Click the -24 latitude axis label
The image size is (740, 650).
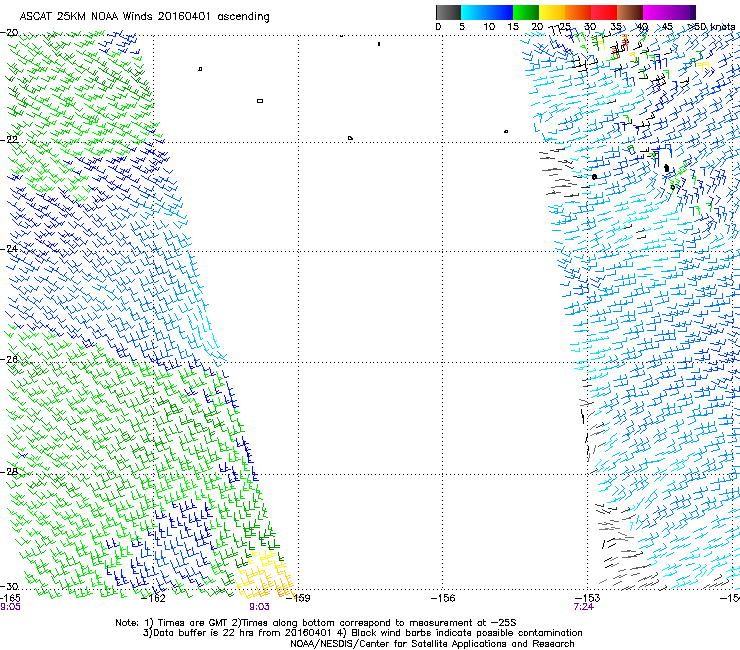tap(9, 248)
